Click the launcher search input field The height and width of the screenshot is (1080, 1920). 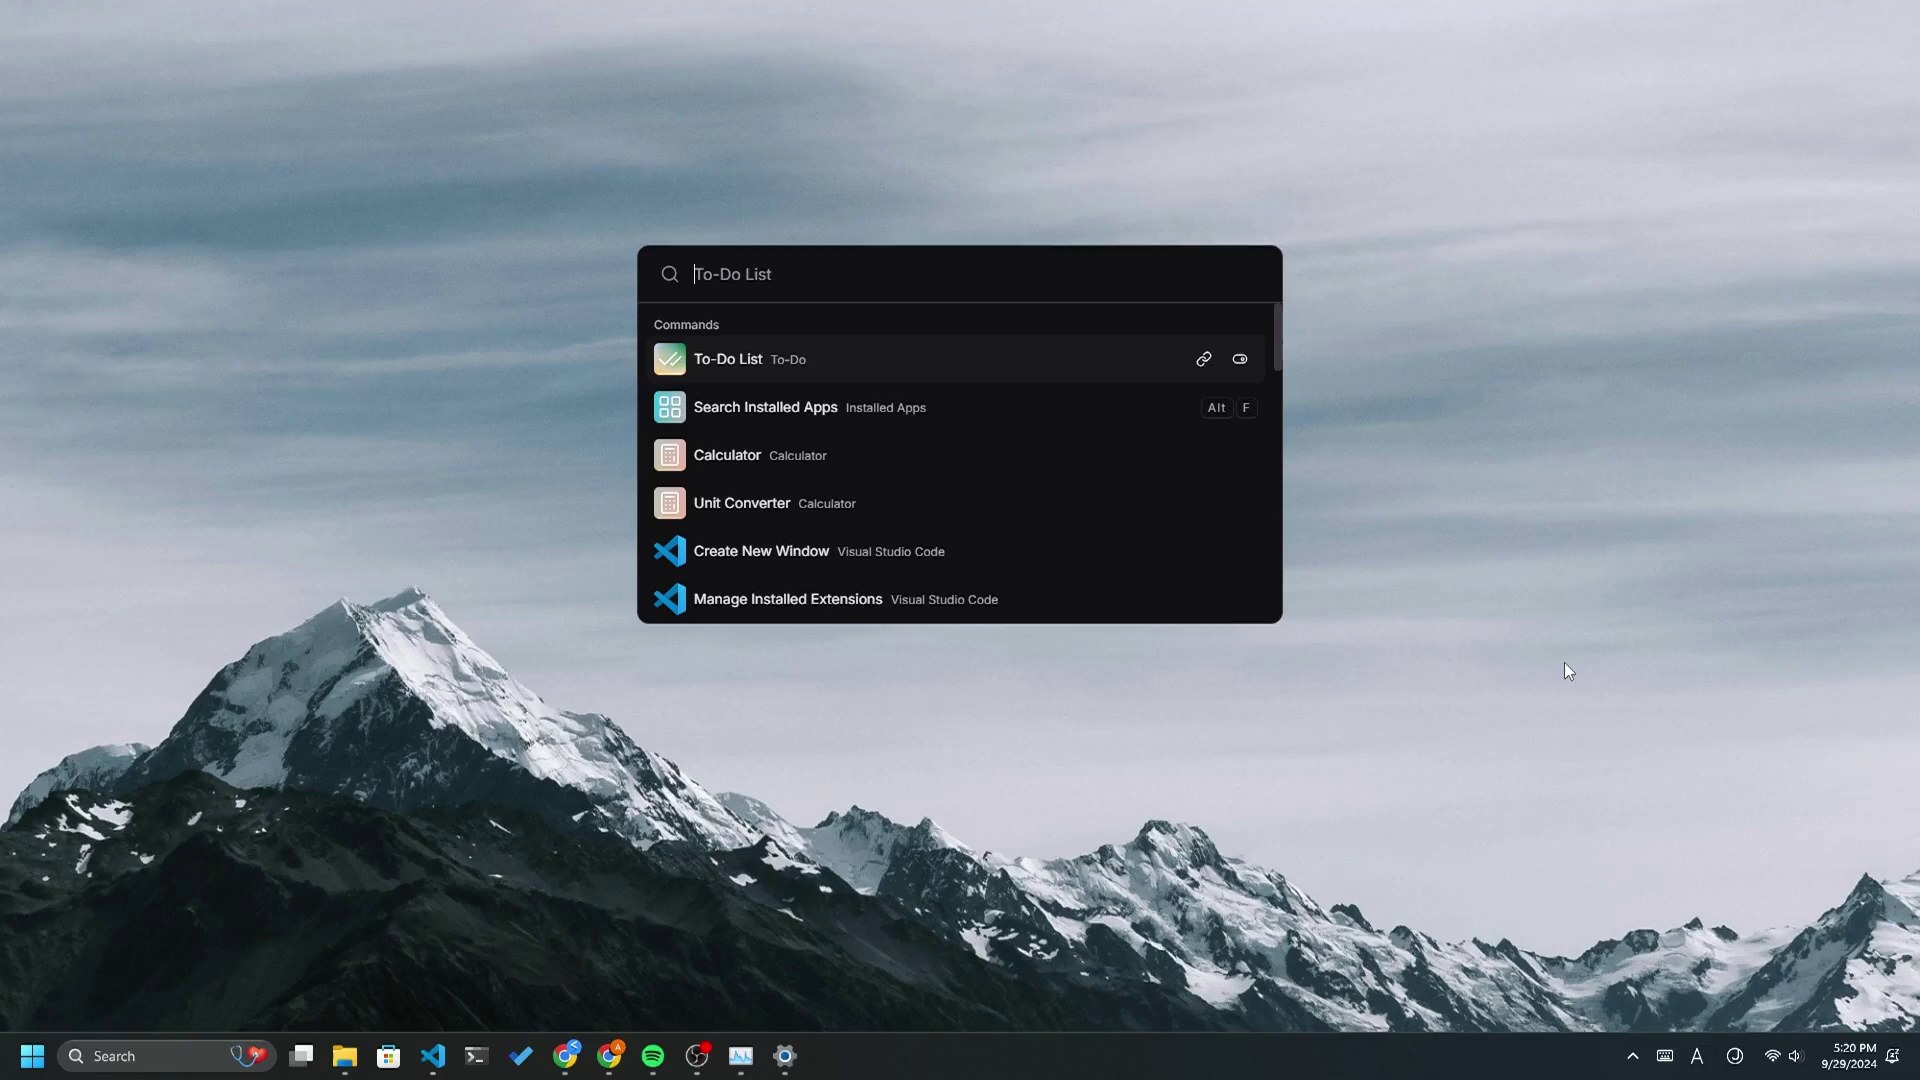coord(960,274)
